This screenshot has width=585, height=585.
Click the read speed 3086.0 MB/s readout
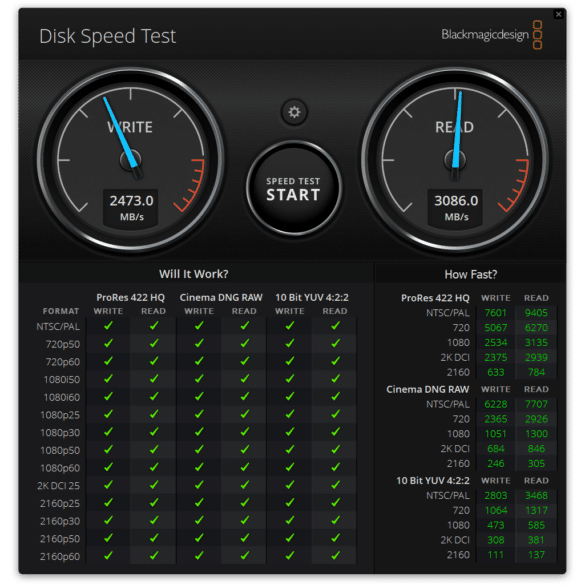pyautogui.click(x=456, y=208)
